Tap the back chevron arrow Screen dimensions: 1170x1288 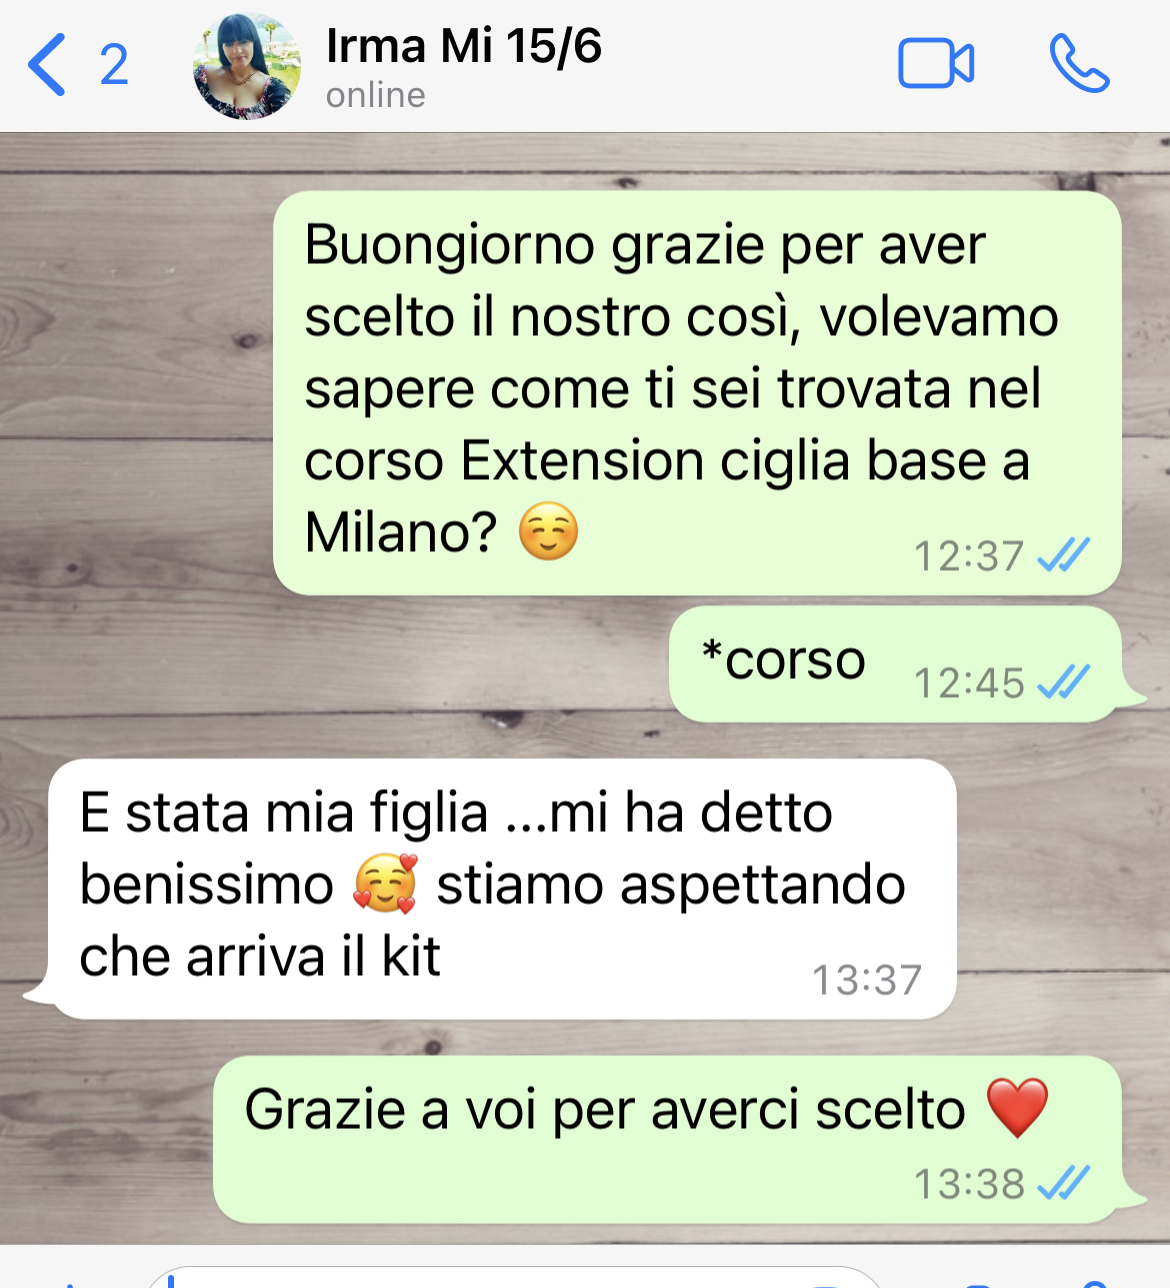[47, 65]
